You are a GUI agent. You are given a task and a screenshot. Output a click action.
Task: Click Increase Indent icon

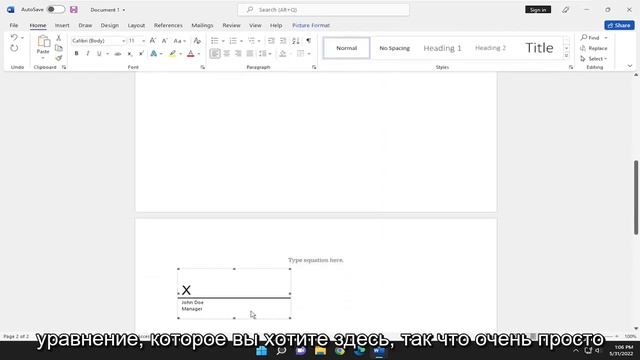pyautogui.click(x=283, y=41)
